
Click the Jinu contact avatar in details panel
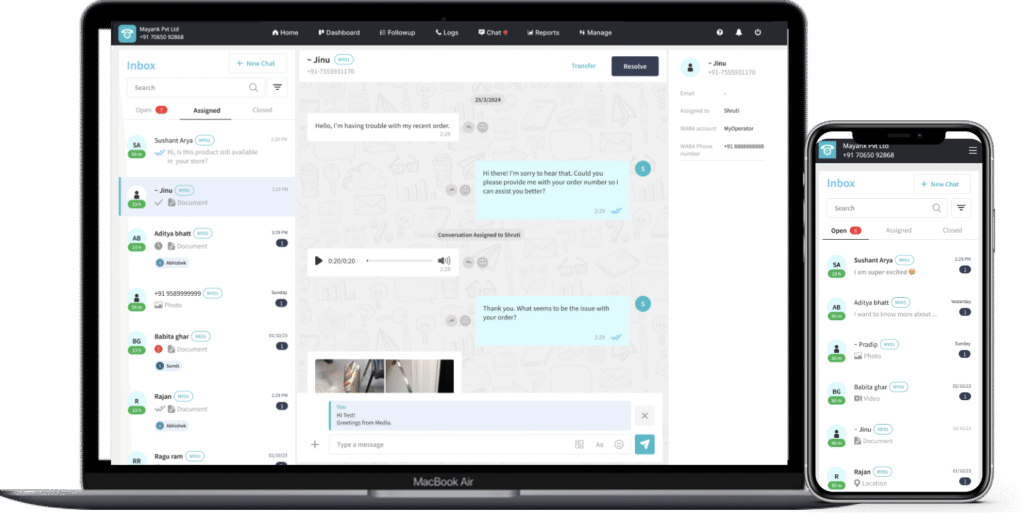pos(690,67)
